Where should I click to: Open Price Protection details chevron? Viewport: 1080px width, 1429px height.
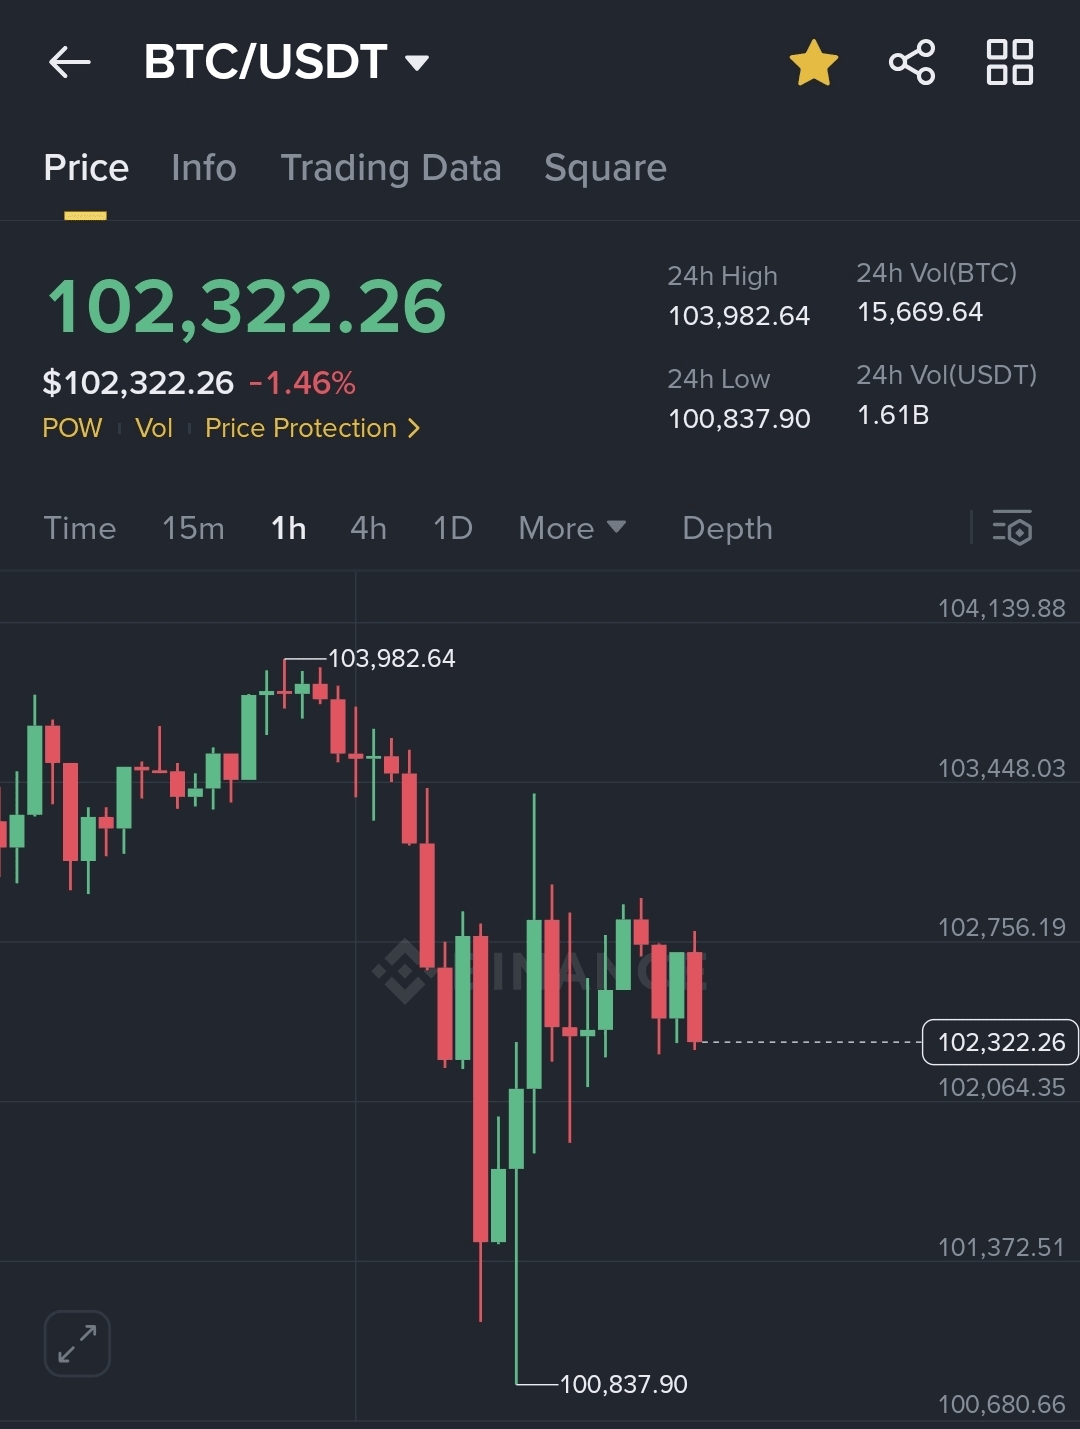pyautogui.click(x=413, y=429)
